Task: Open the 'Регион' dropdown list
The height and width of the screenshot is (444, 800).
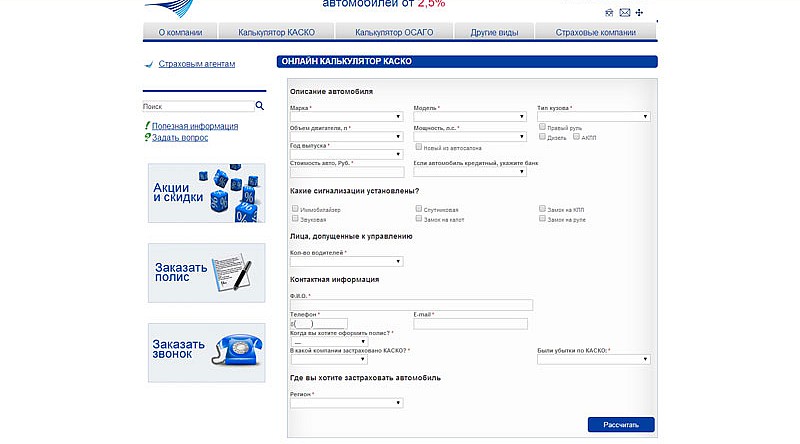Action: (x=346, y=403)
